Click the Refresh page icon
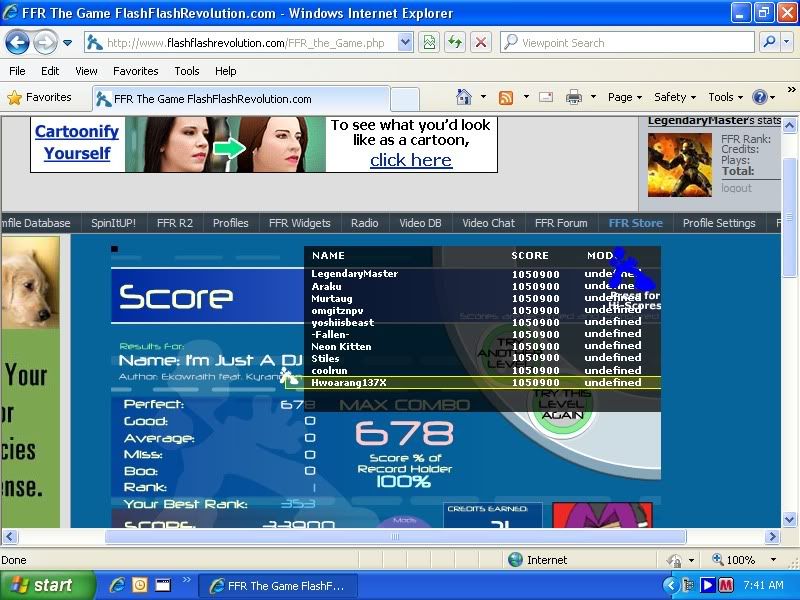 pos(455,42)
